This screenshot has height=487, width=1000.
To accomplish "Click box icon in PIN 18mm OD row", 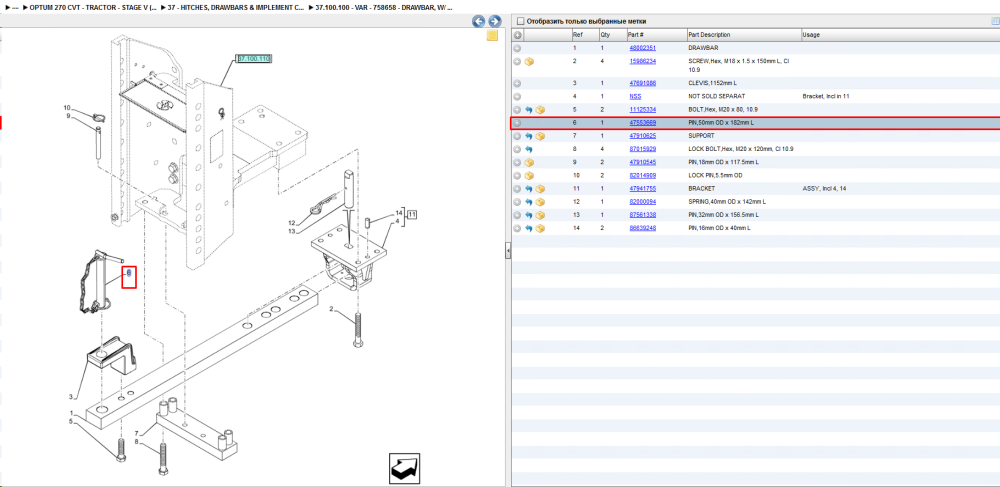I will coord(529,163).
